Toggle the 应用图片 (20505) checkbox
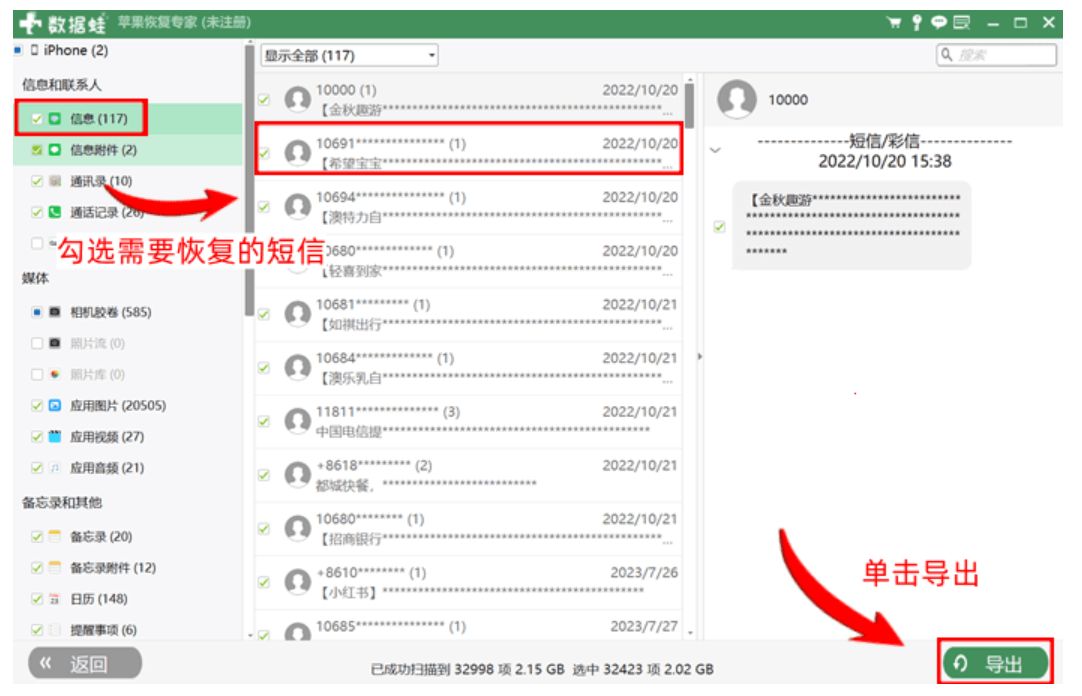This screenshot has width=1082, height=696. 37,406
